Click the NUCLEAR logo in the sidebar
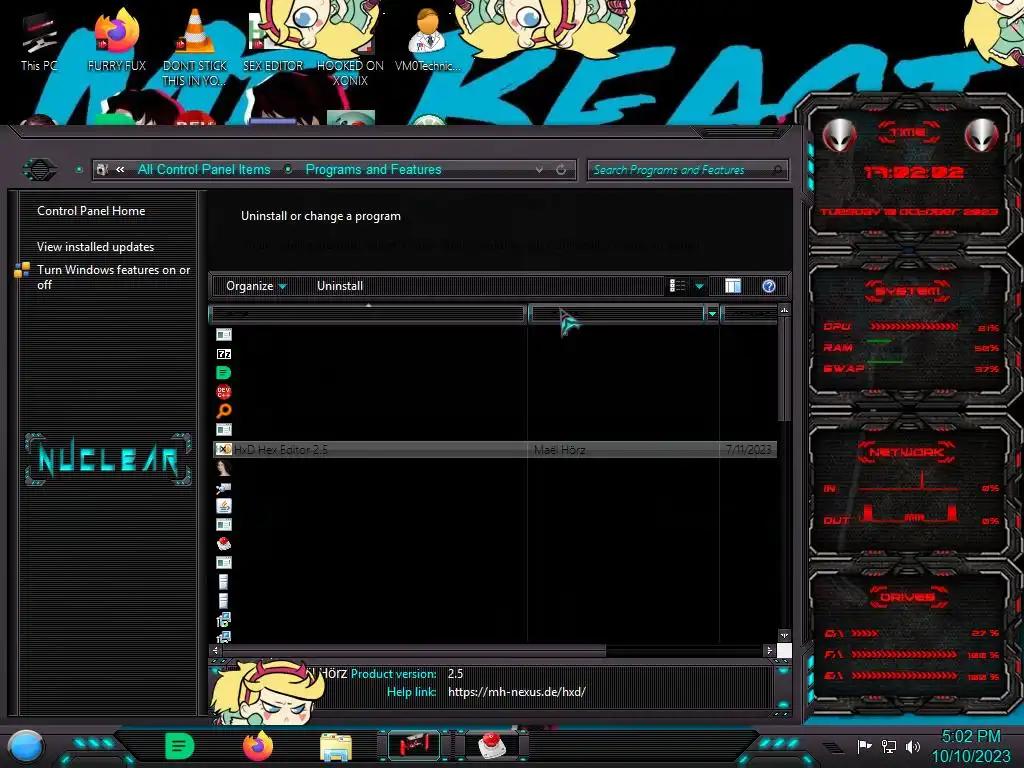This screenshot has width=1024, height=768. [108, 460]
